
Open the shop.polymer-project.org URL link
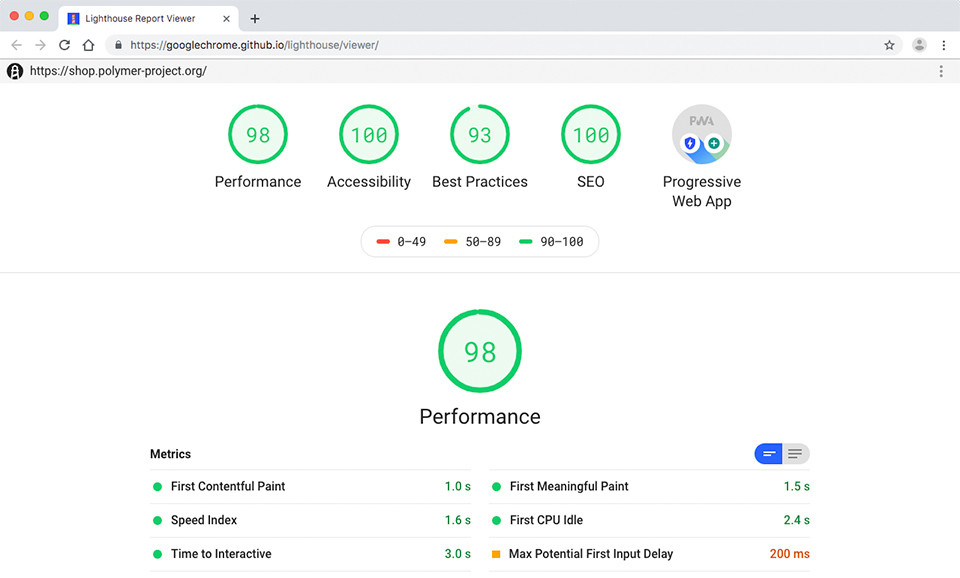pyautogui.click(x=118, y=71)
